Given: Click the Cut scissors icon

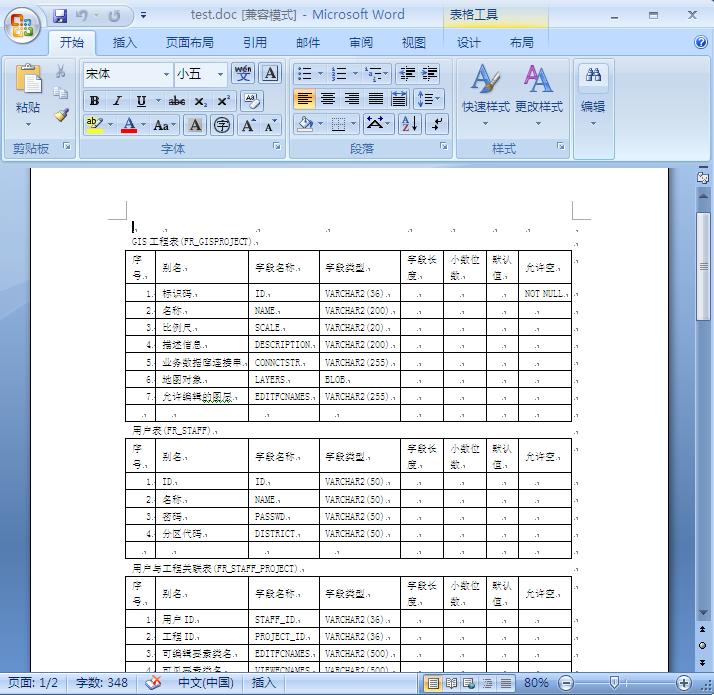Looking at the screenshot, I should (61, 71).
